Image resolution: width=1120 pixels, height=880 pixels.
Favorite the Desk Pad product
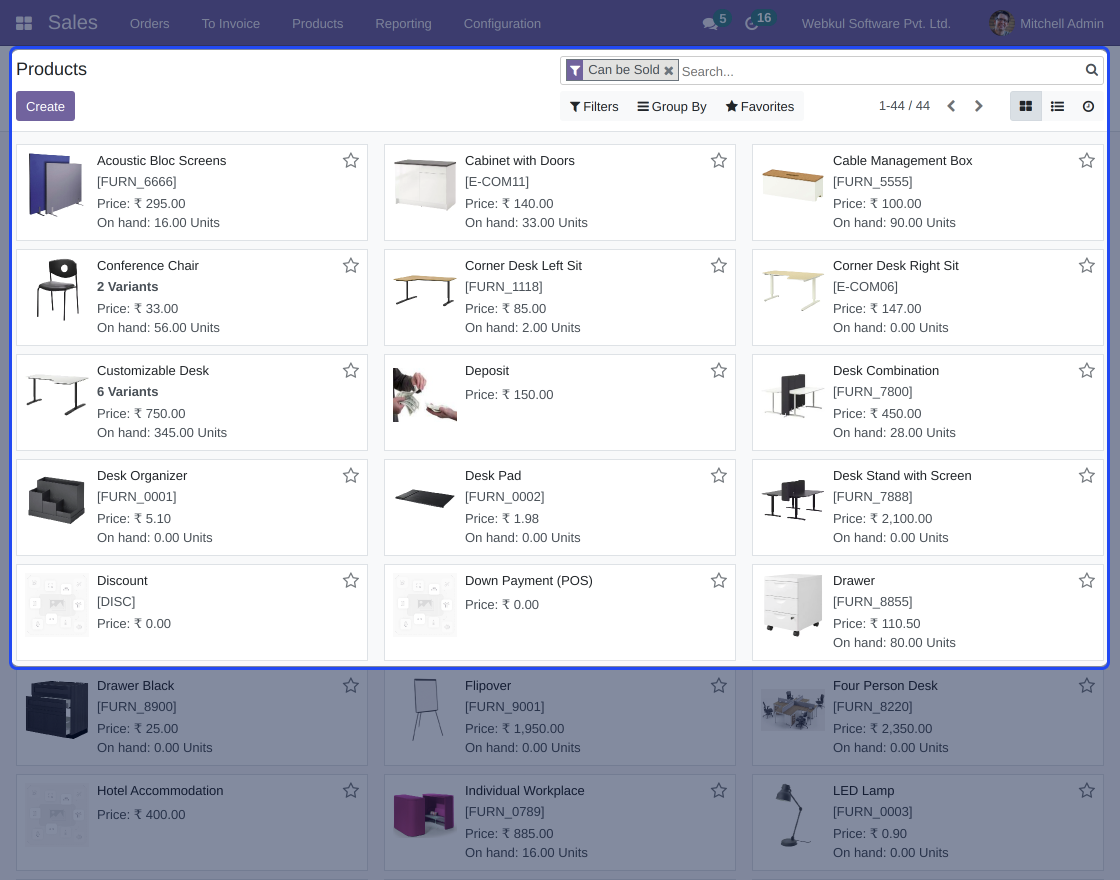click(x=719, y=476)
